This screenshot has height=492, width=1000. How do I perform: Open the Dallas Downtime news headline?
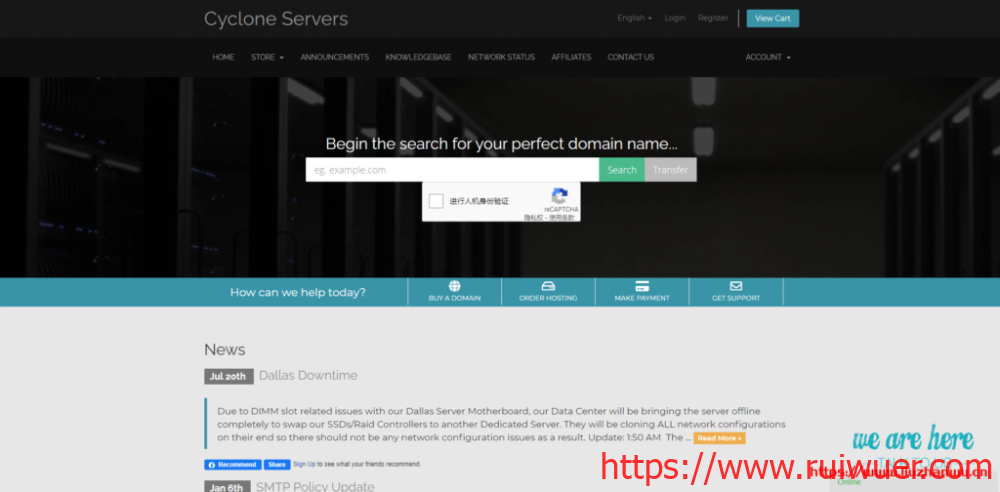coord(308,376)
